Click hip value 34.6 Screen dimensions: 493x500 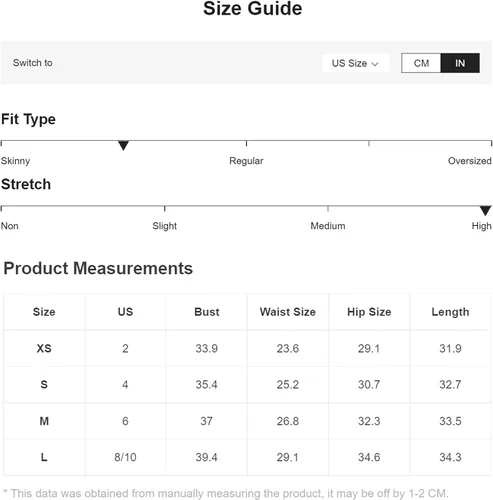[369, 457]
